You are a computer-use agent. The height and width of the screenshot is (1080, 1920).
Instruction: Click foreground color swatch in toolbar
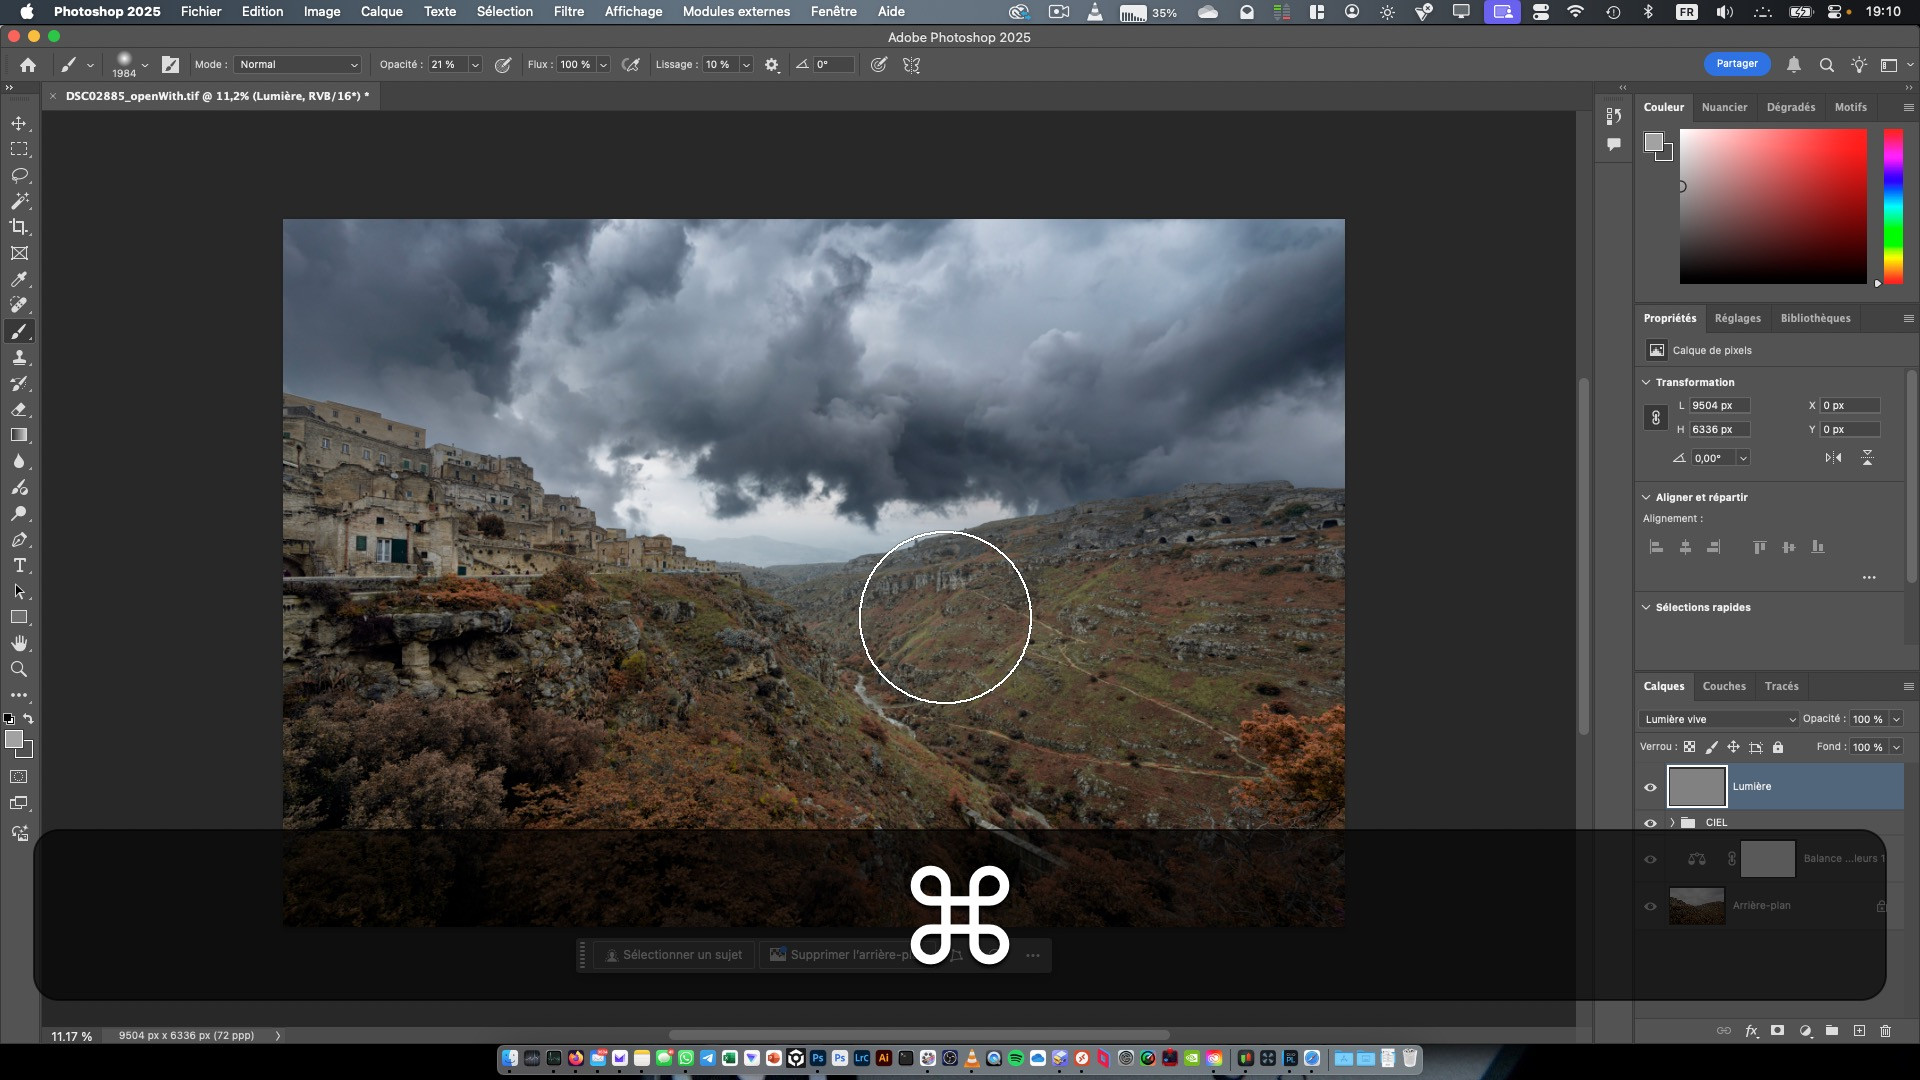[14, 740]
